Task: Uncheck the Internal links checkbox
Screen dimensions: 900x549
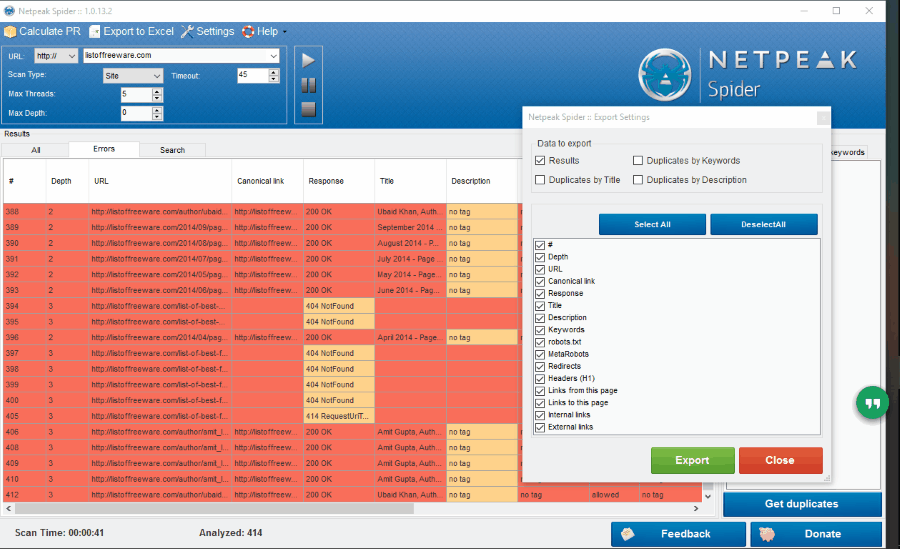Action: (540, 415)
